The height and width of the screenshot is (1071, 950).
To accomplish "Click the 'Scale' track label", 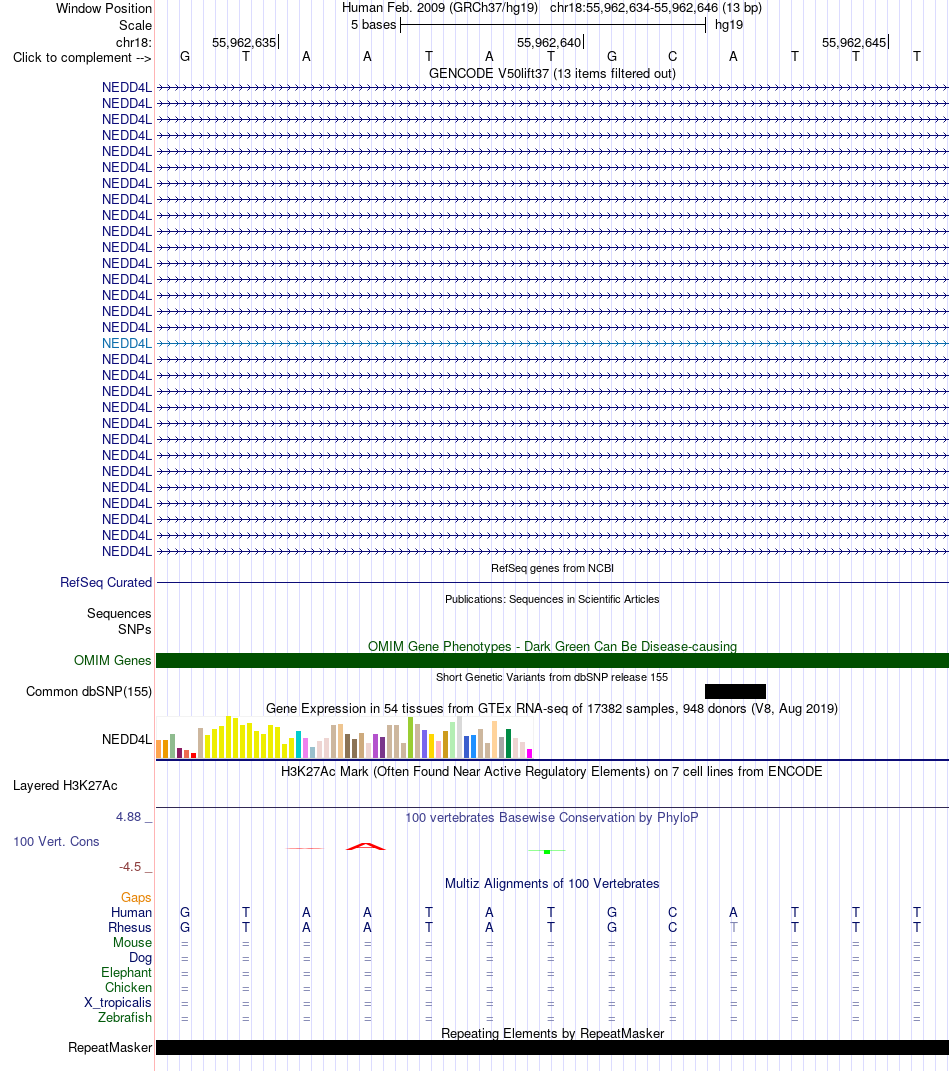I will [x=135, y=25].
